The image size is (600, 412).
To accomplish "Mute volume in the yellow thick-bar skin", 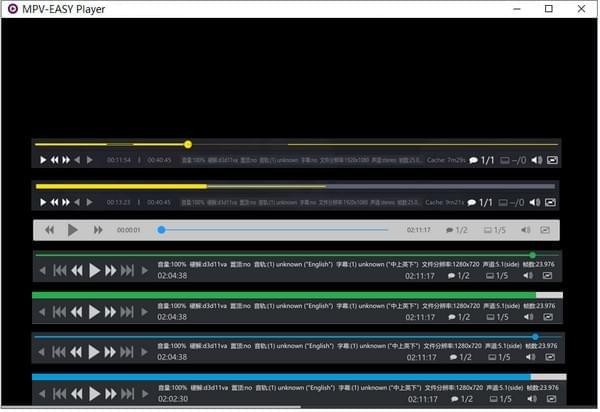I will tap(535, 202).
